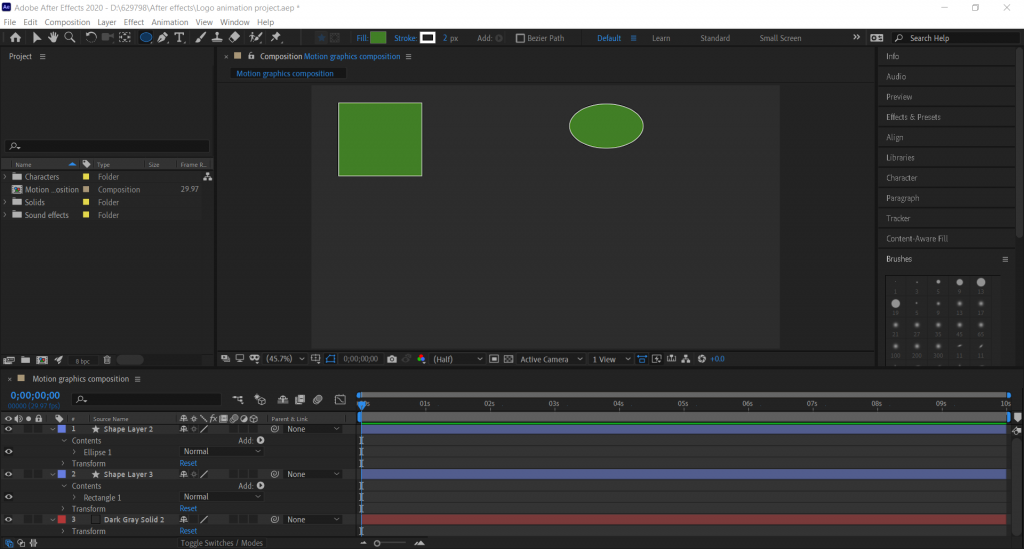Viewport: 1024px width, 549px height.
Task: Delete selected project item with trash icon
Action: pos(107,359)
